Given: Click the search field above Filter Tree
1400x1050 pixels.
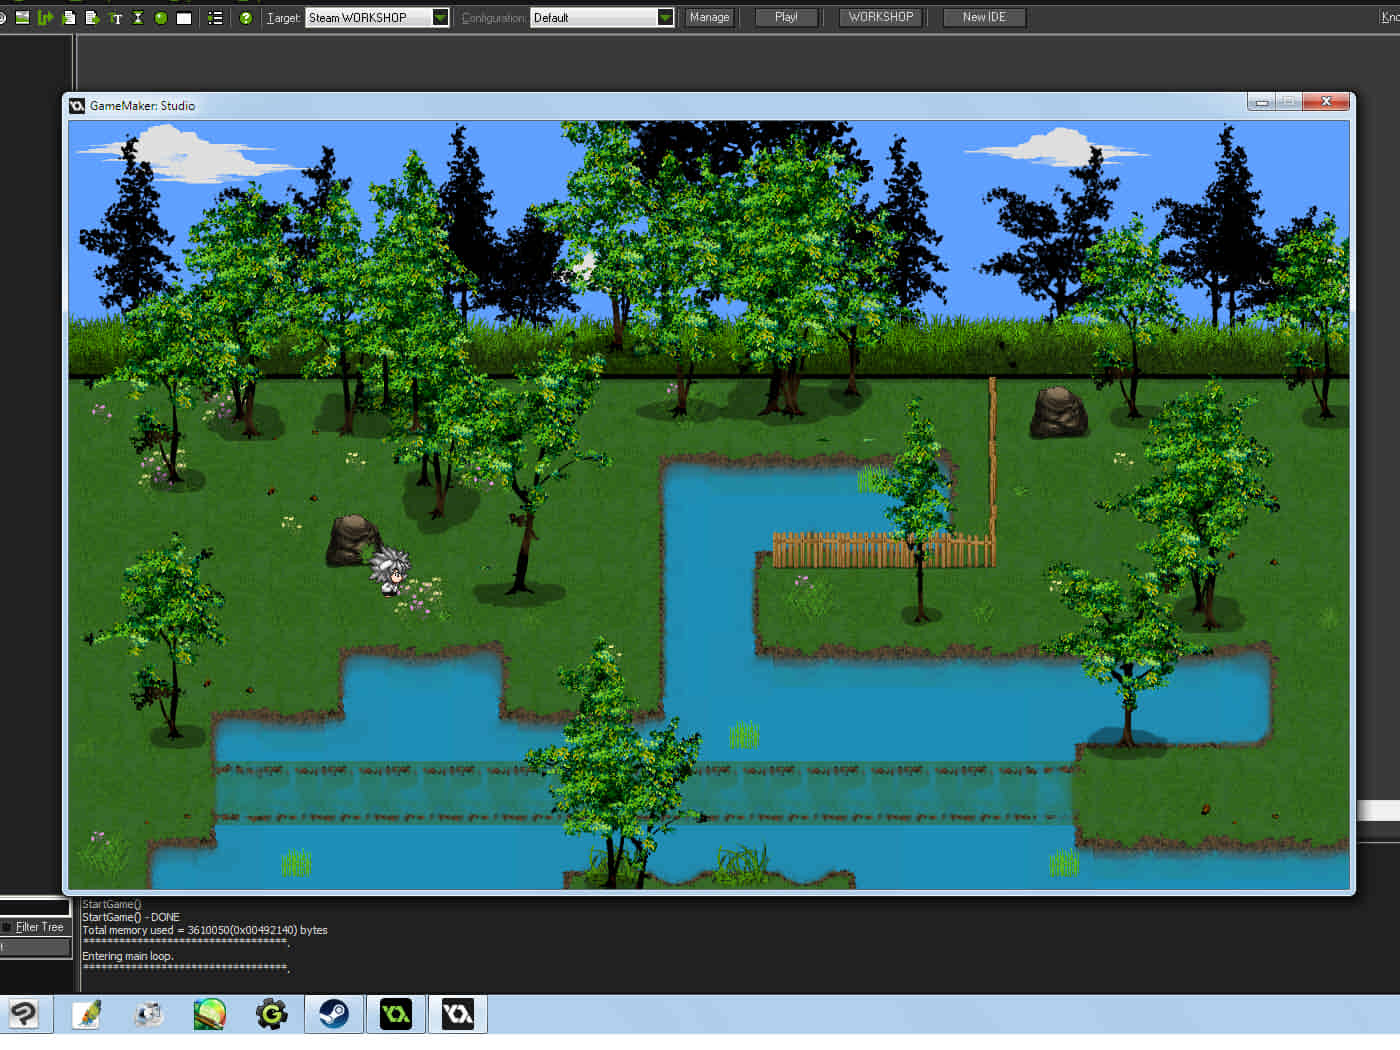Looking at the screenshot, I should (35, 907).
